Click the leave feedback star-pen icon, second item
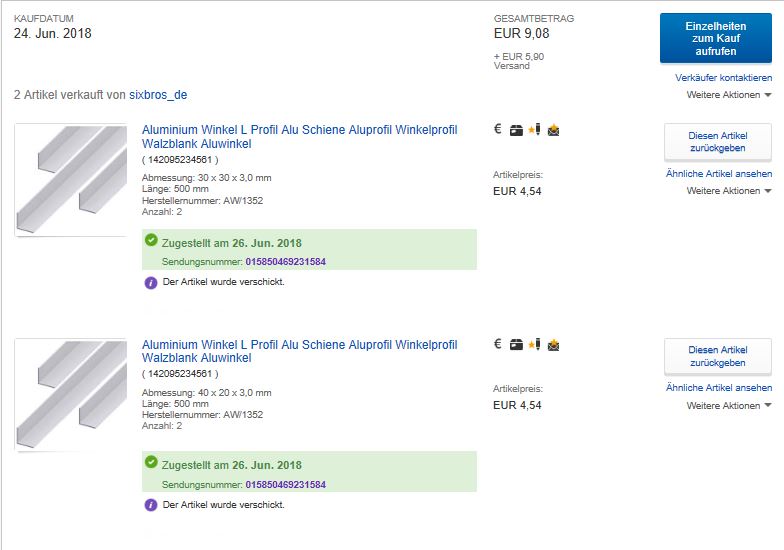784x550 pixels. tap(534, 344)
